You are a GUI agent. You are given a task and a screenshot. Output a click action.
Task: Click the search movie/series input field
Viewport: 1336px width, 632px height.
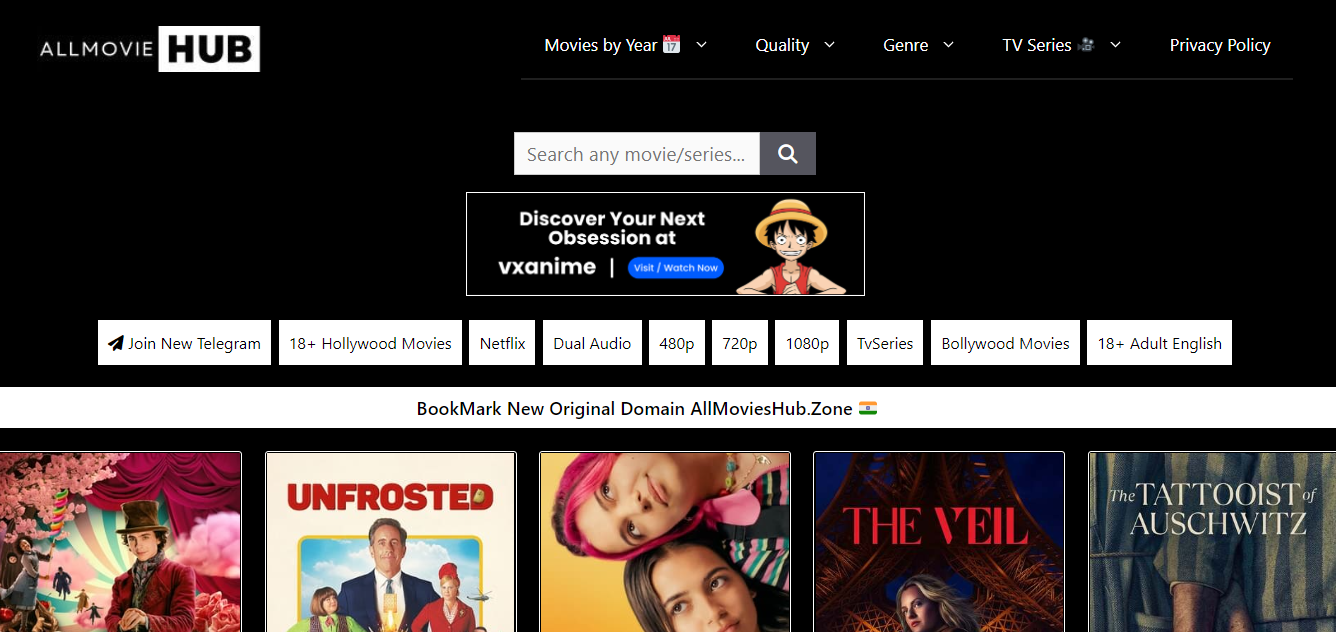pos(637,154)
